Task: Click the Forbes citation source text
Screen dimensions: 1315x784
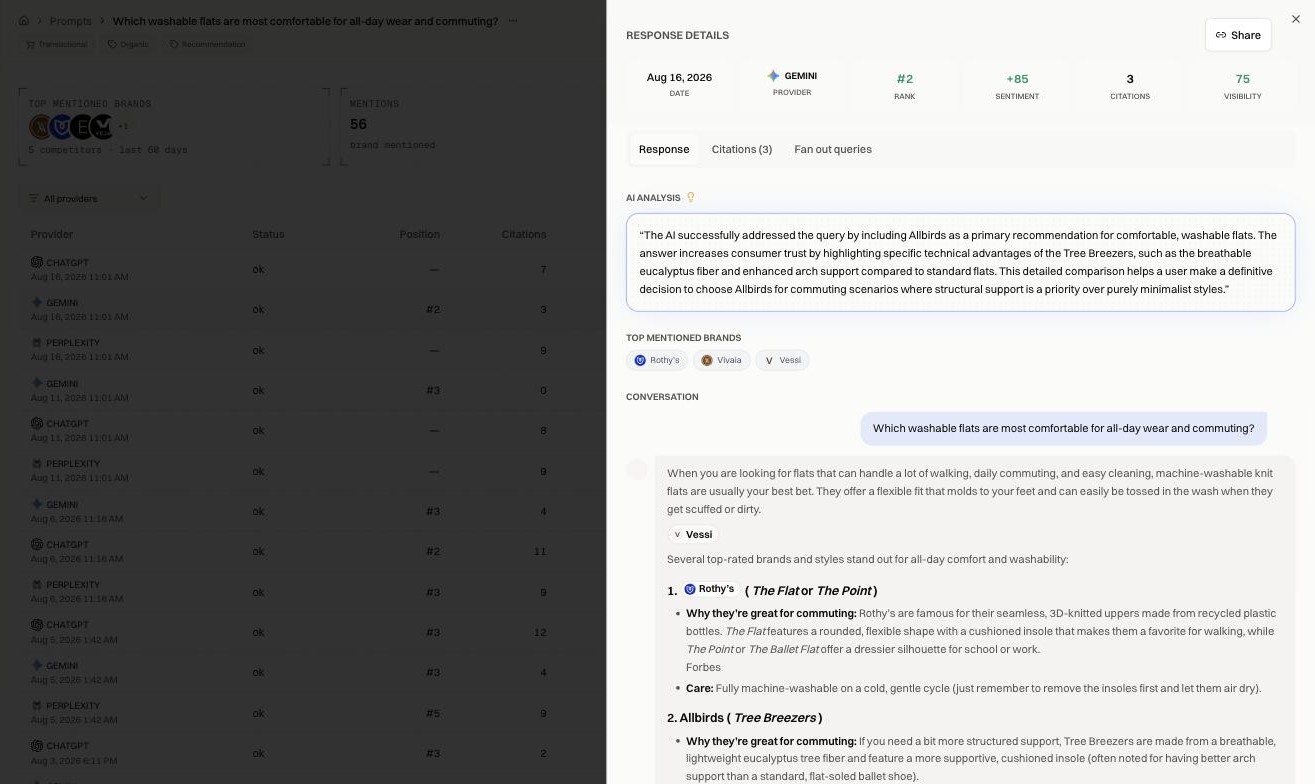Action: (x=703, y=667)
